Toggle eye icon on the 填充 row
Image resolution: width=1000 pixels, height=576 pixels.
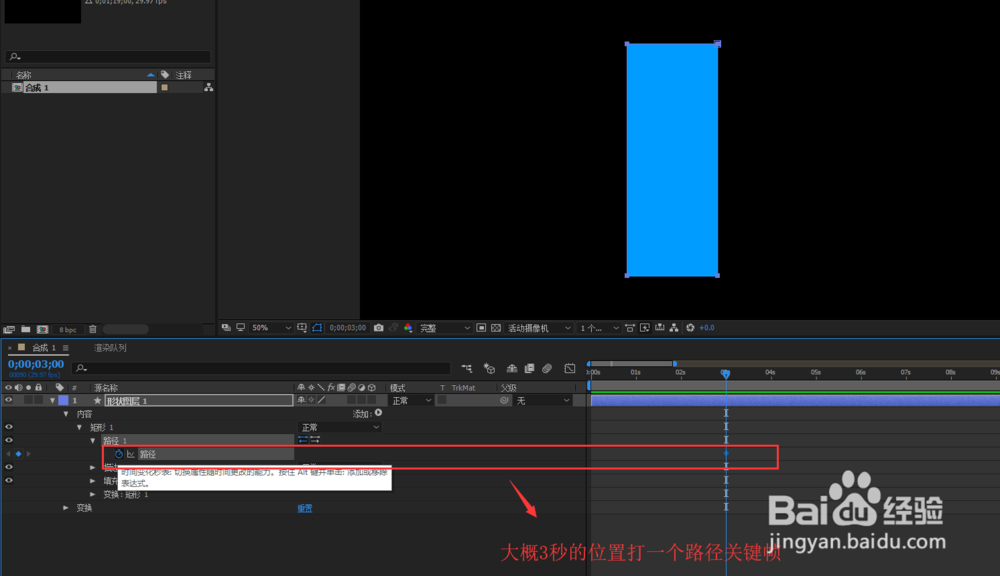8,480
